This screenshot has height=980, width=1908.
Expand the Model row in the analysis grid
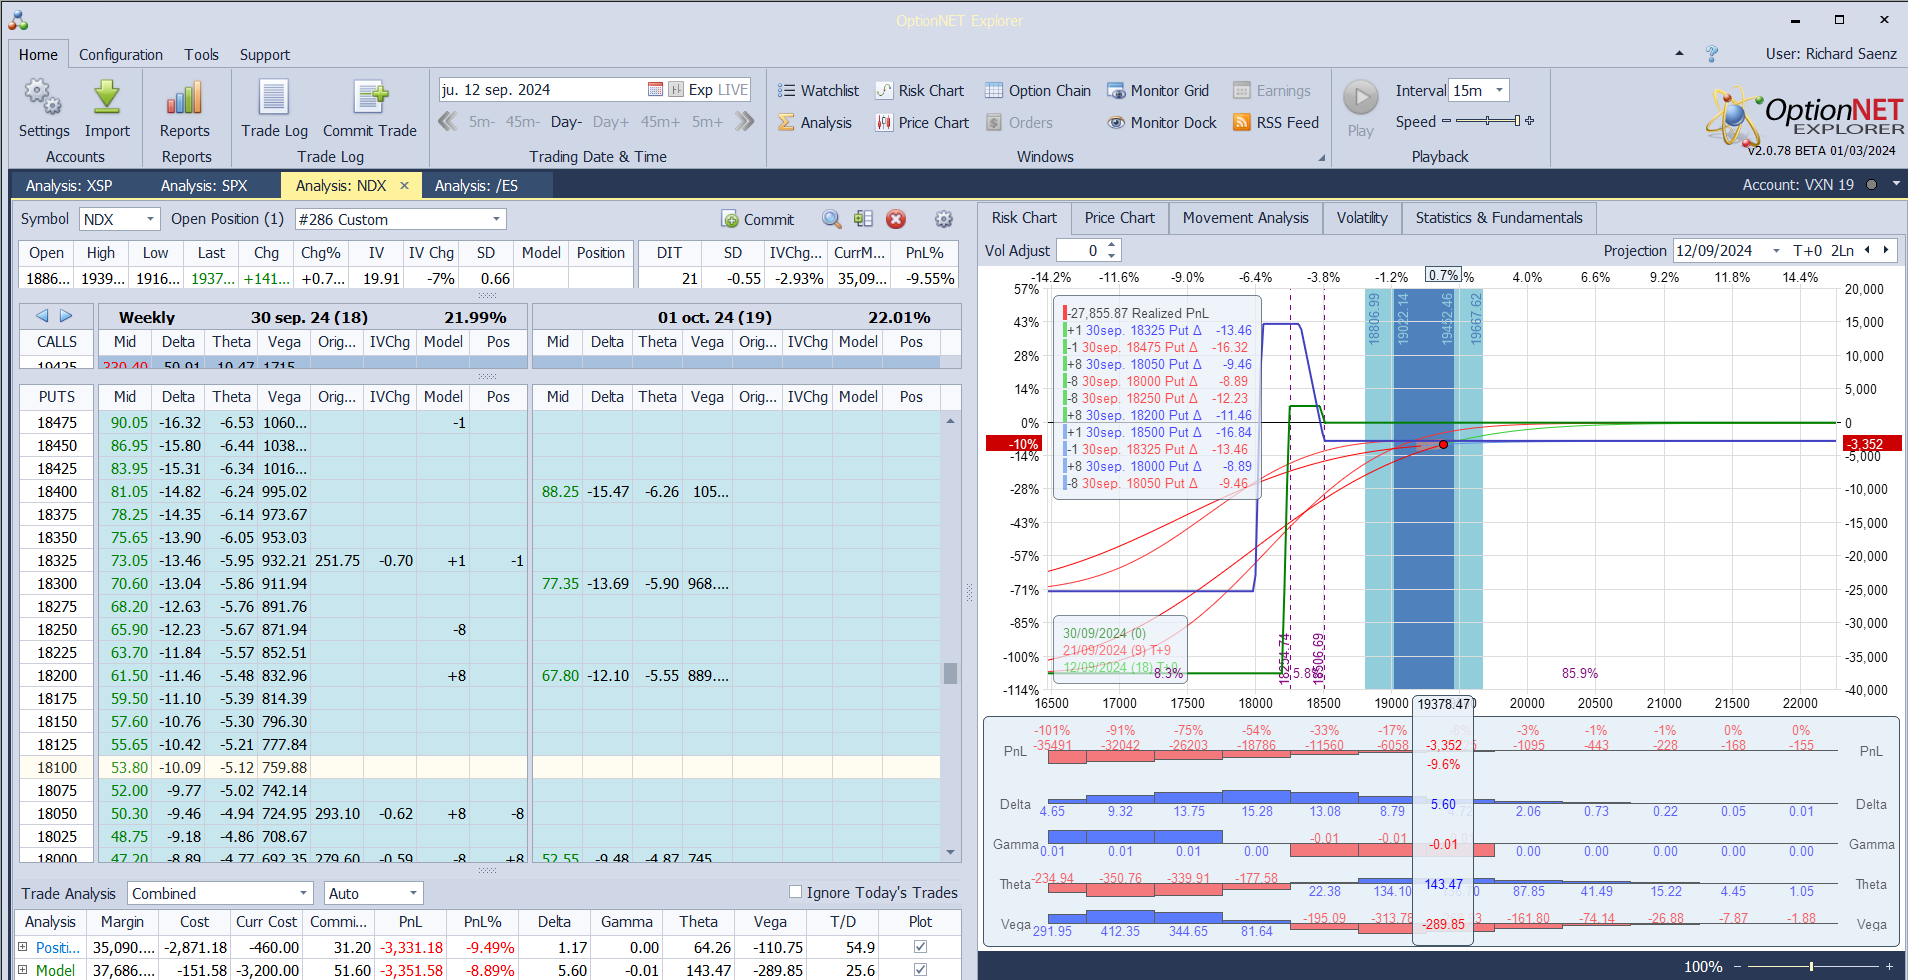[x=23, y=969]
